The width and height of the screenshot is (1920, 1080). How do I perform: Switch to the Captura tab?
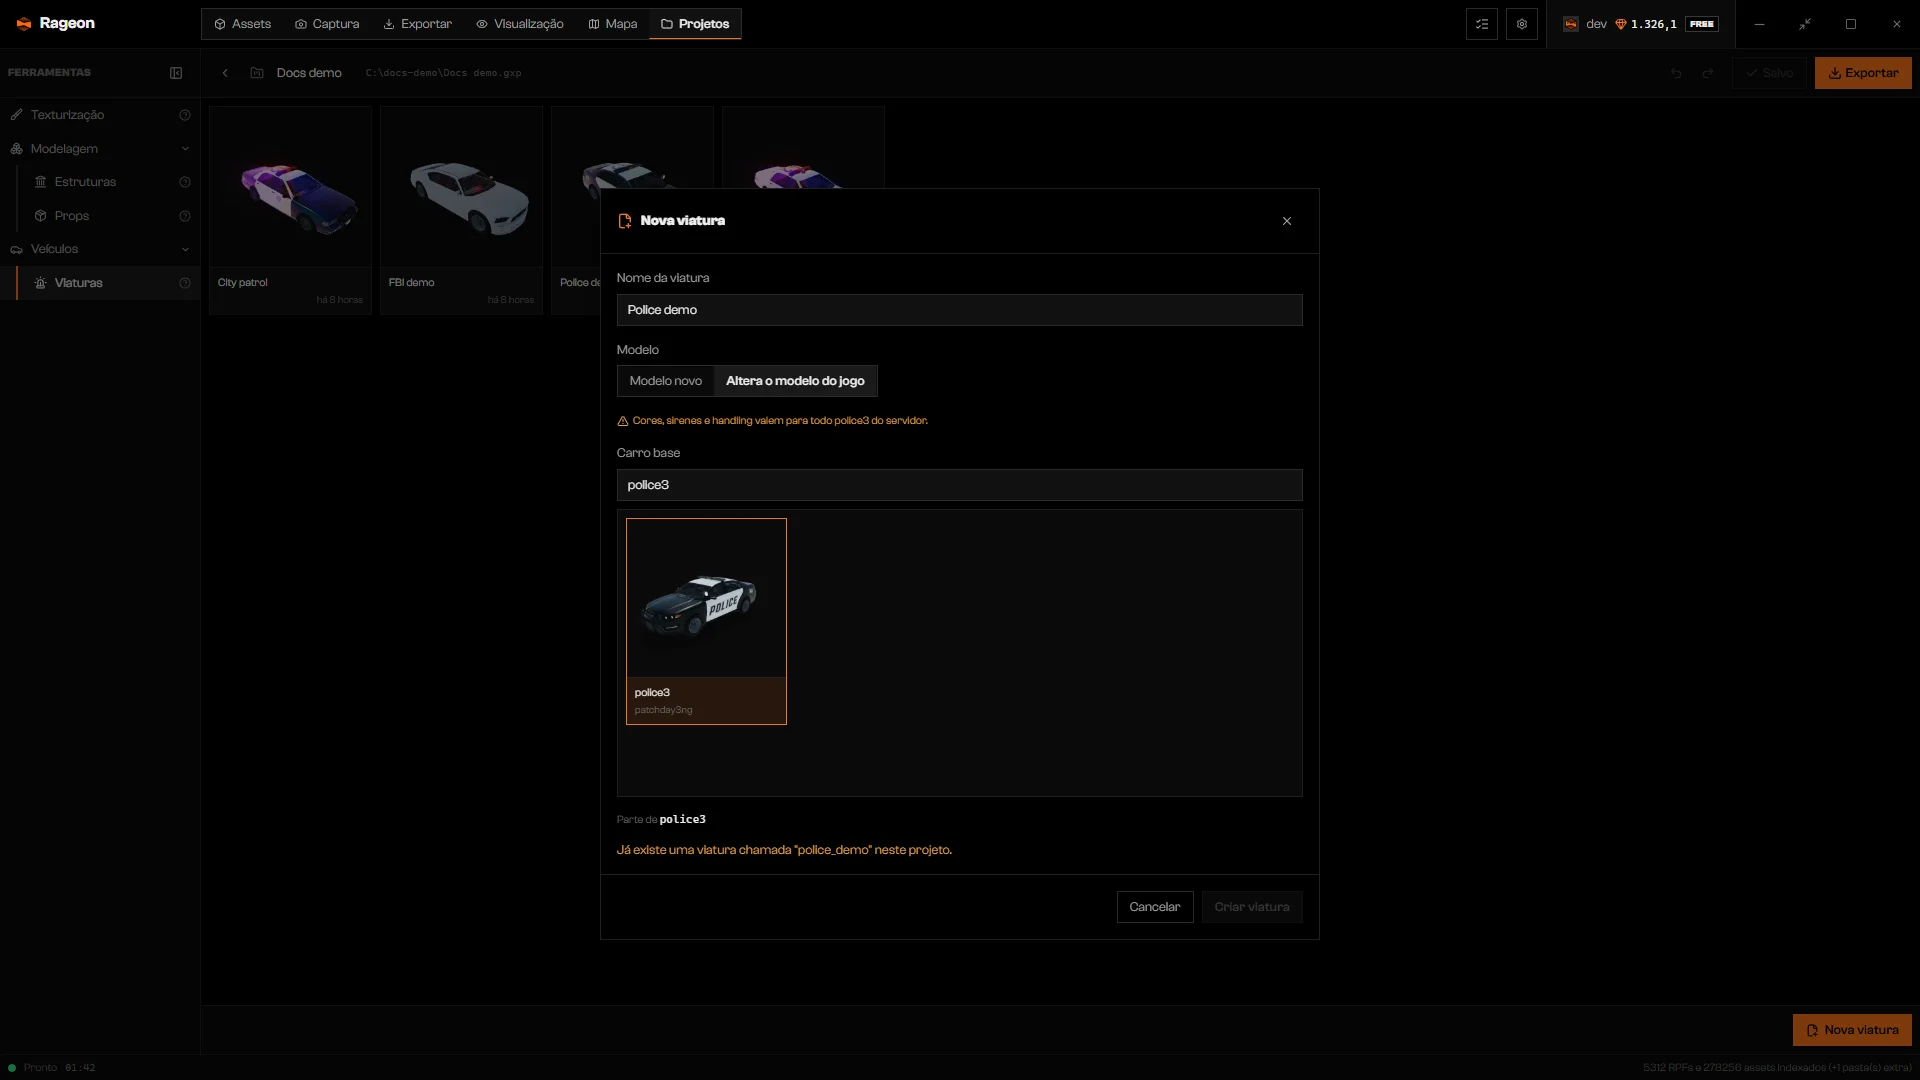[327, 24]
